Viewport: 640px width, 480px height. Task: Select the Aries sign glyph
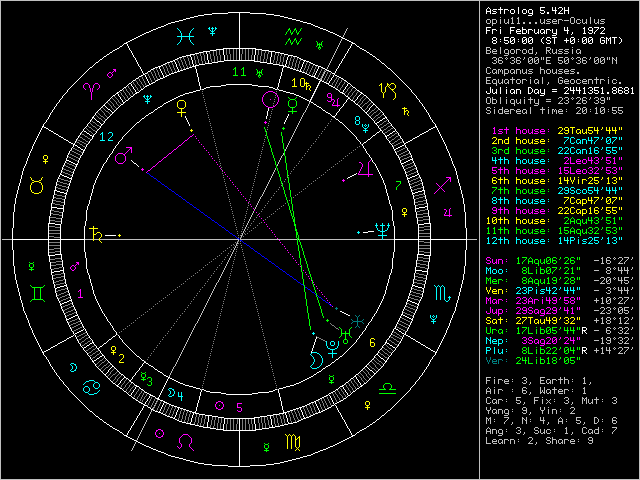pos(91,91)
